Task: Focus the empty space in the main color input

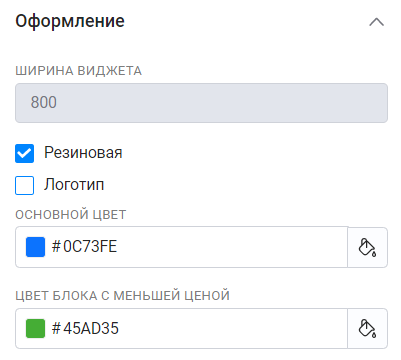Action: (233, 247)
